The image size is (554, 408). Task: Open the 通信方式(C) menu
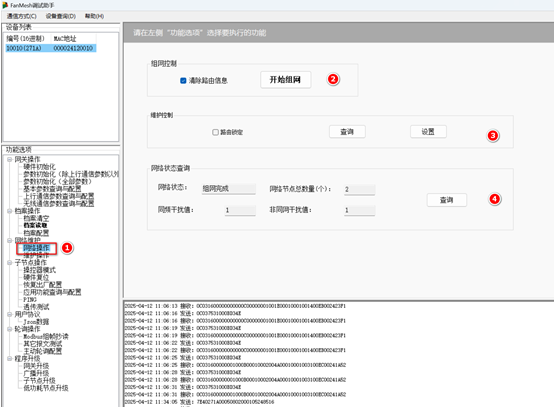click(x=22, y=16)
